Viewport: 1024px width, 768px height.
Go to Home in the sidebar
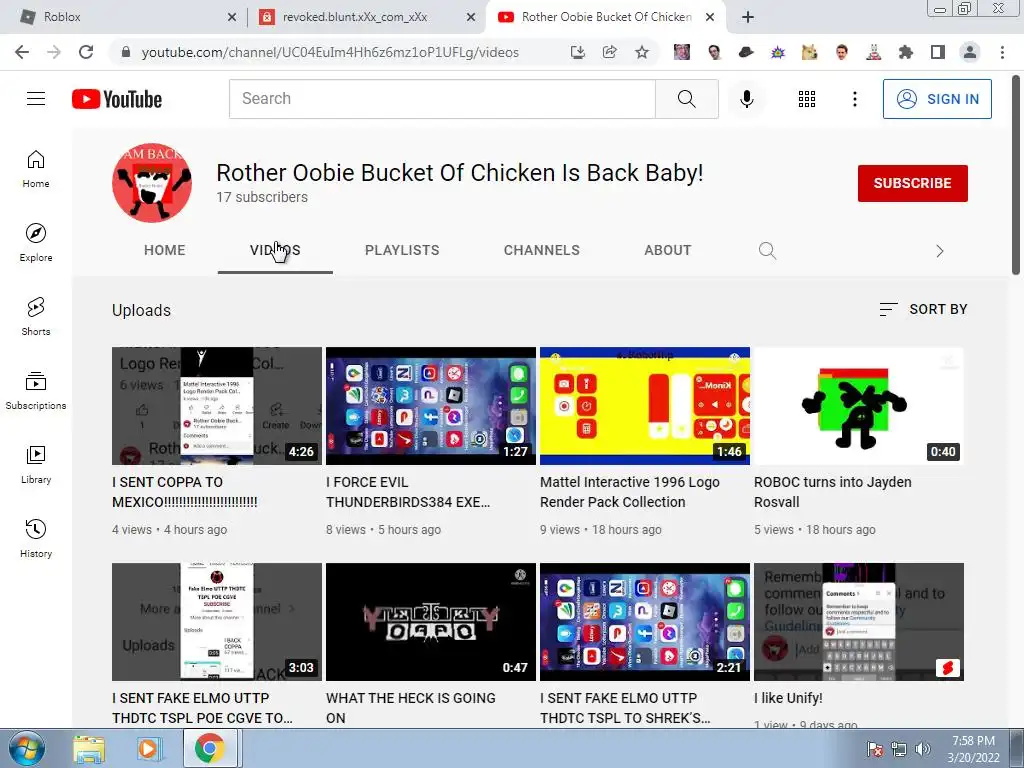36,169
